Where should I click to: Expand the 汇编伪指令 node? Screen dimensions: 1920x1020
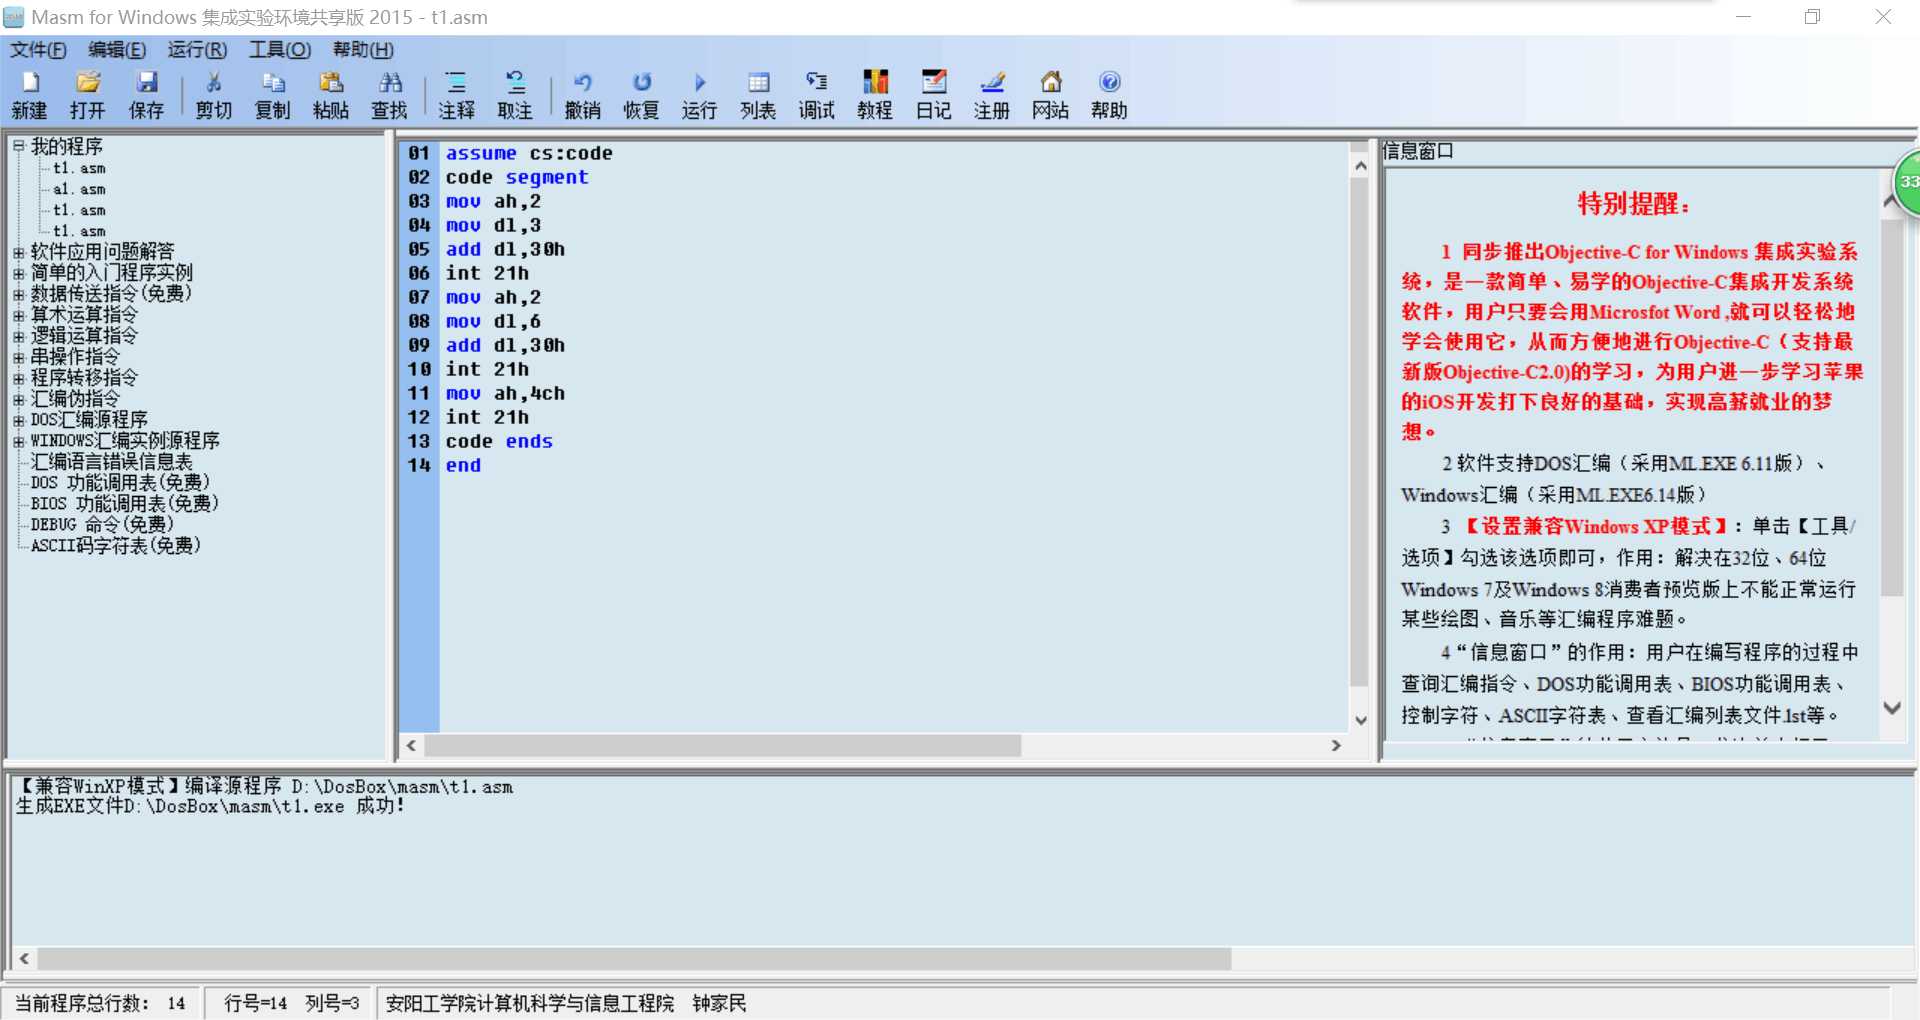[18, 399]
